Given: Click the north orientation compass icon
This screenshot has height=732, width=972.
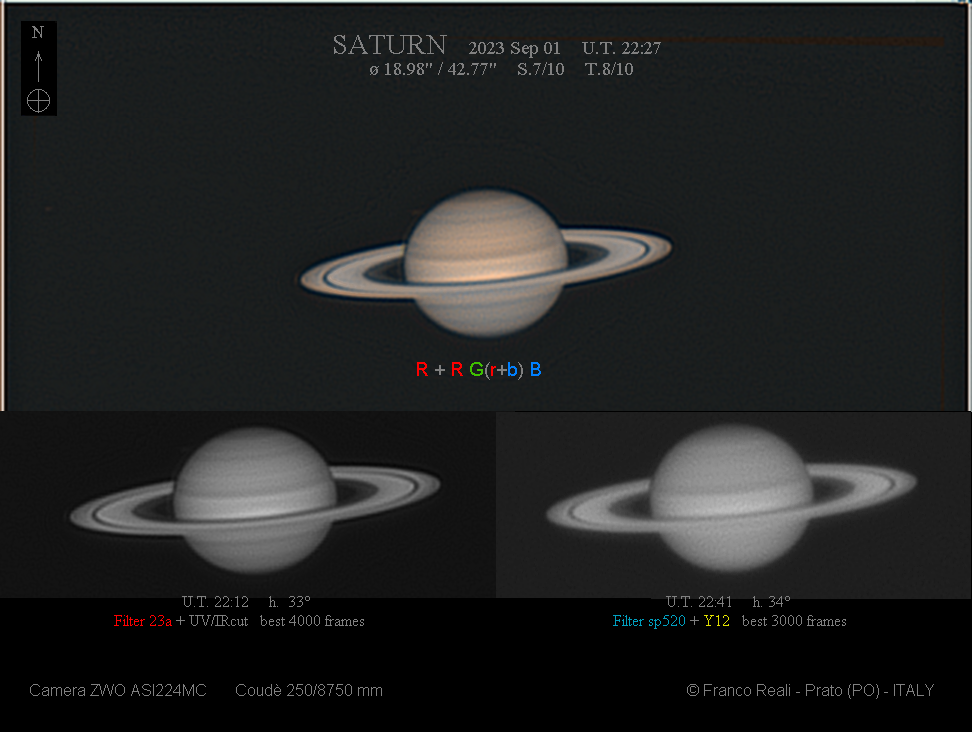Looking at the screenshot, I should pos(38,68).
